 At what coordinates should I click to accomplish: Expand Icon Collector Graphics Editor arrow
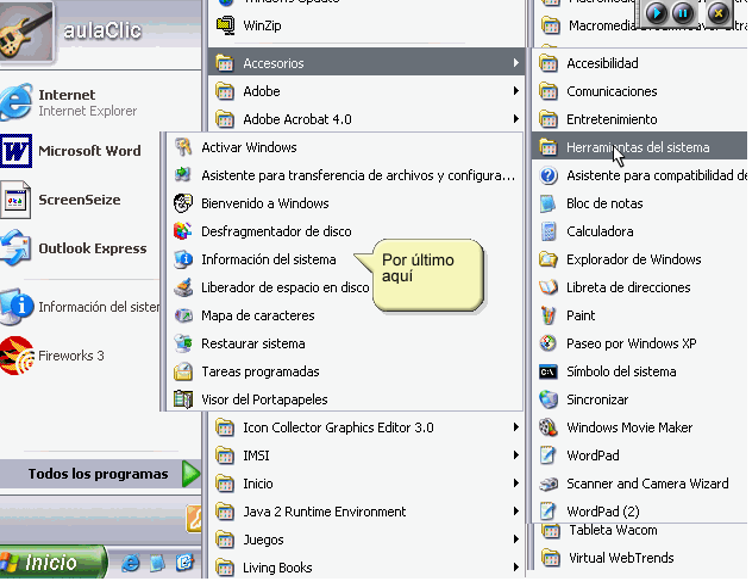tap(516, 427)
